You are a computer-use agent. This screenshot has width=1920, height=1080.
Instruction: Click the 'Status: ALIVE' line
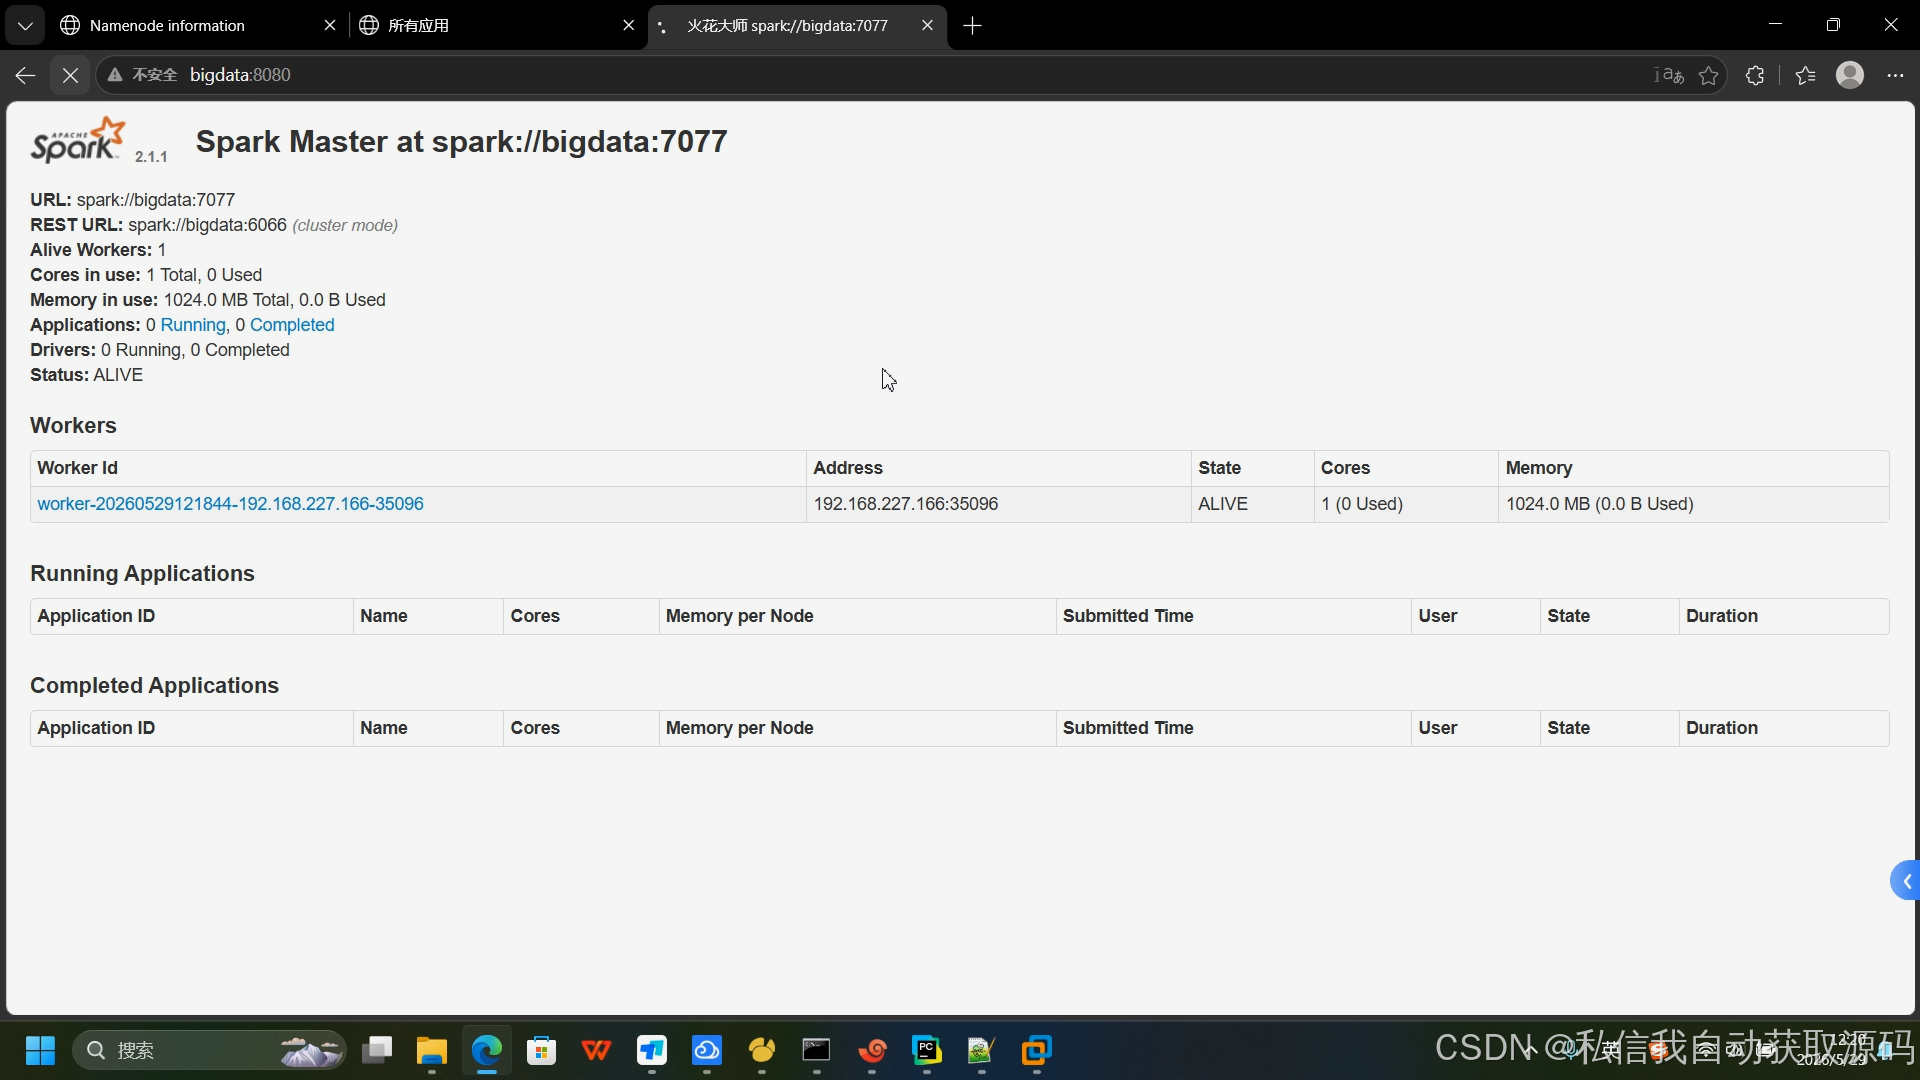coord(86,375)
